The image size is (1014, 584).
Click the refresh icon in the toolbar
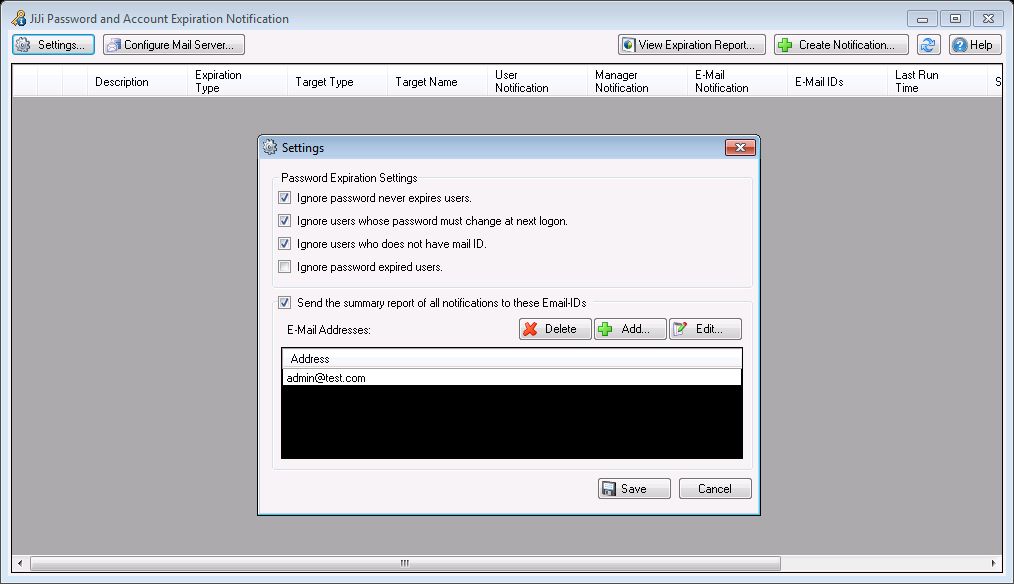(929, 45)
